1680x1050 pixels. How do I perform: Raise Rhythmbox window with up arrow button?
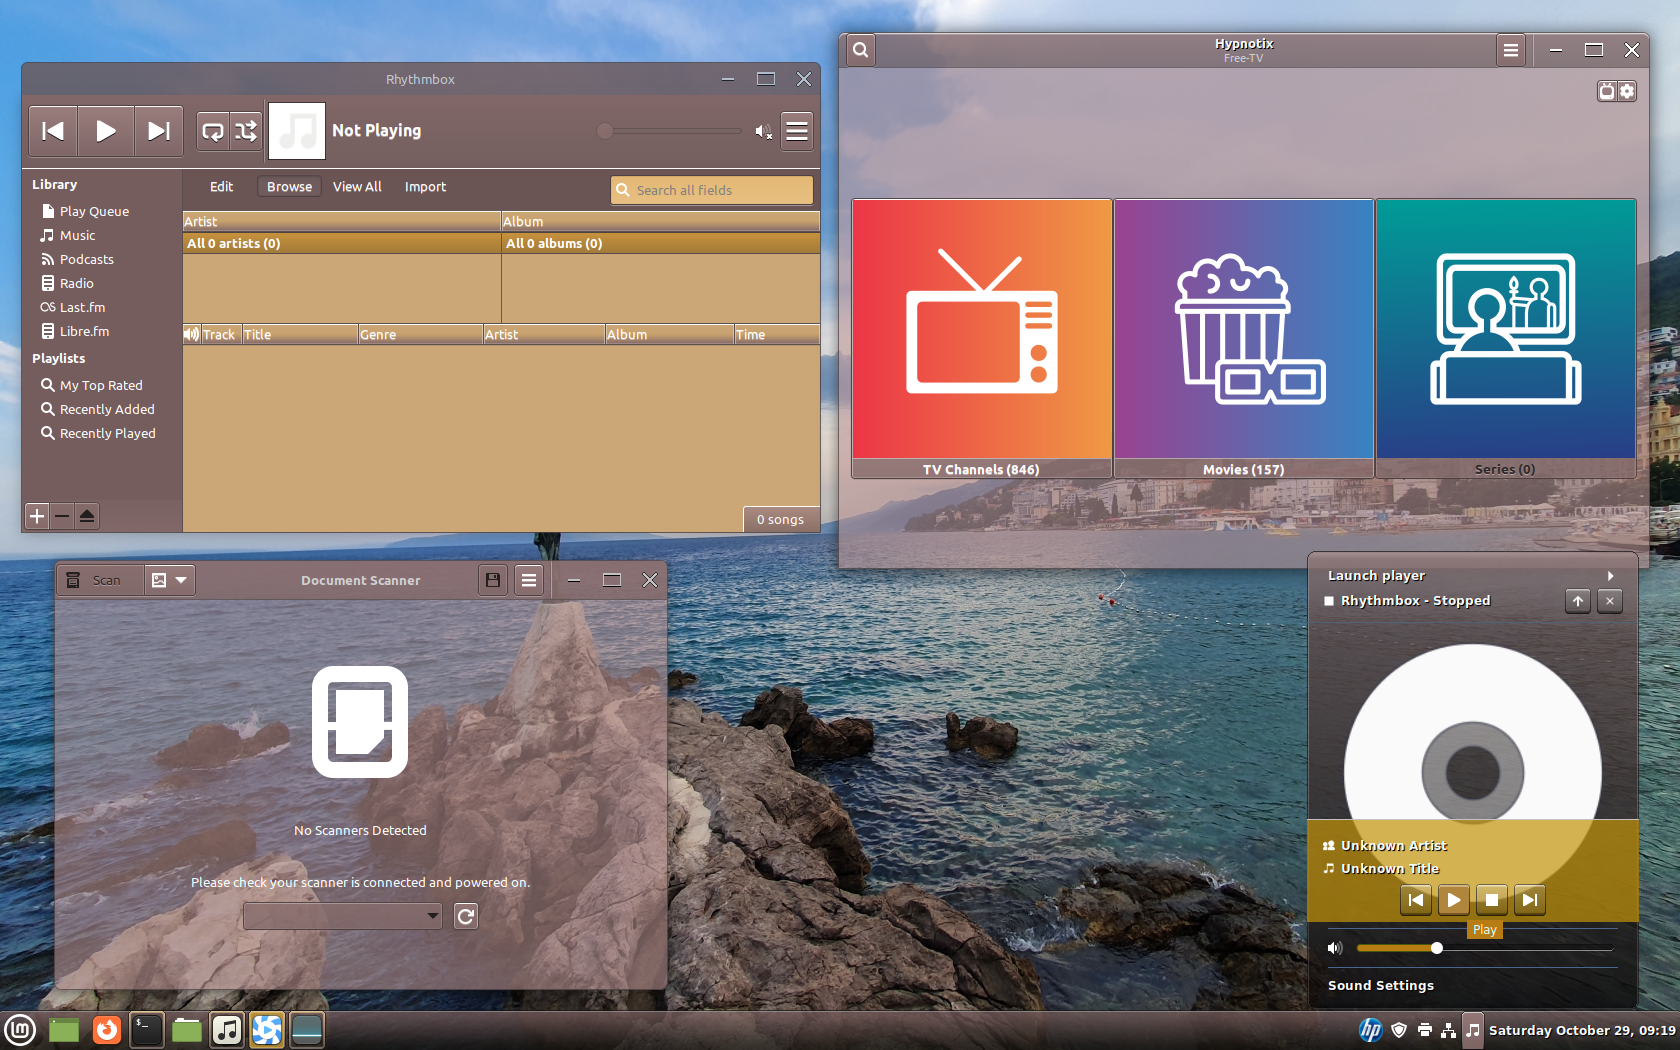point(1578,601)
